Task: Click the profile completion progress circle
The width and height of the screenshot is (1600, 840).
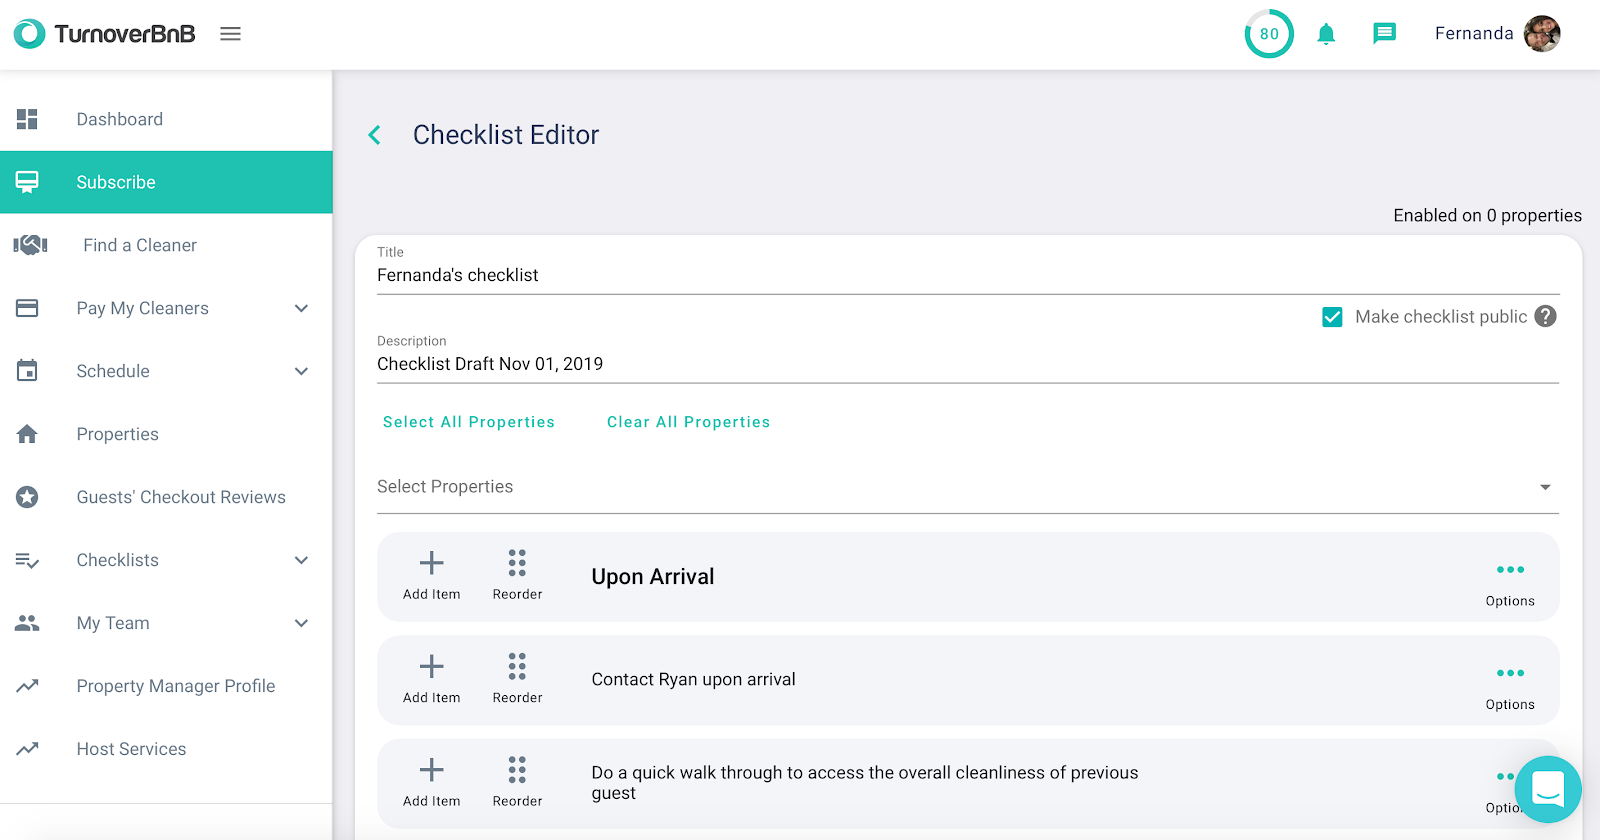Action: coord(1268,34)
